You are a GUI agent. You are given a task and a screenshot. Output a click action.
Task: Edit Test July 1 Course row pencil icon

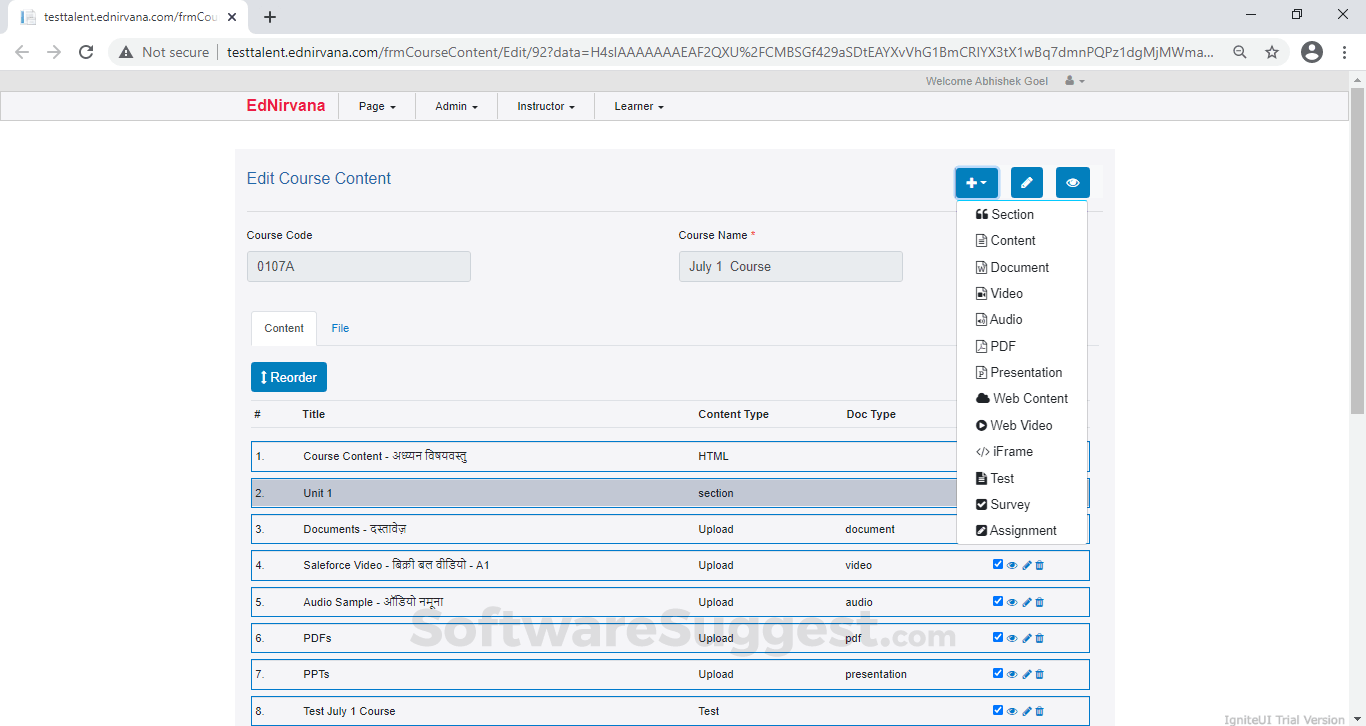pyautogui.click(x=1026, y=711)
